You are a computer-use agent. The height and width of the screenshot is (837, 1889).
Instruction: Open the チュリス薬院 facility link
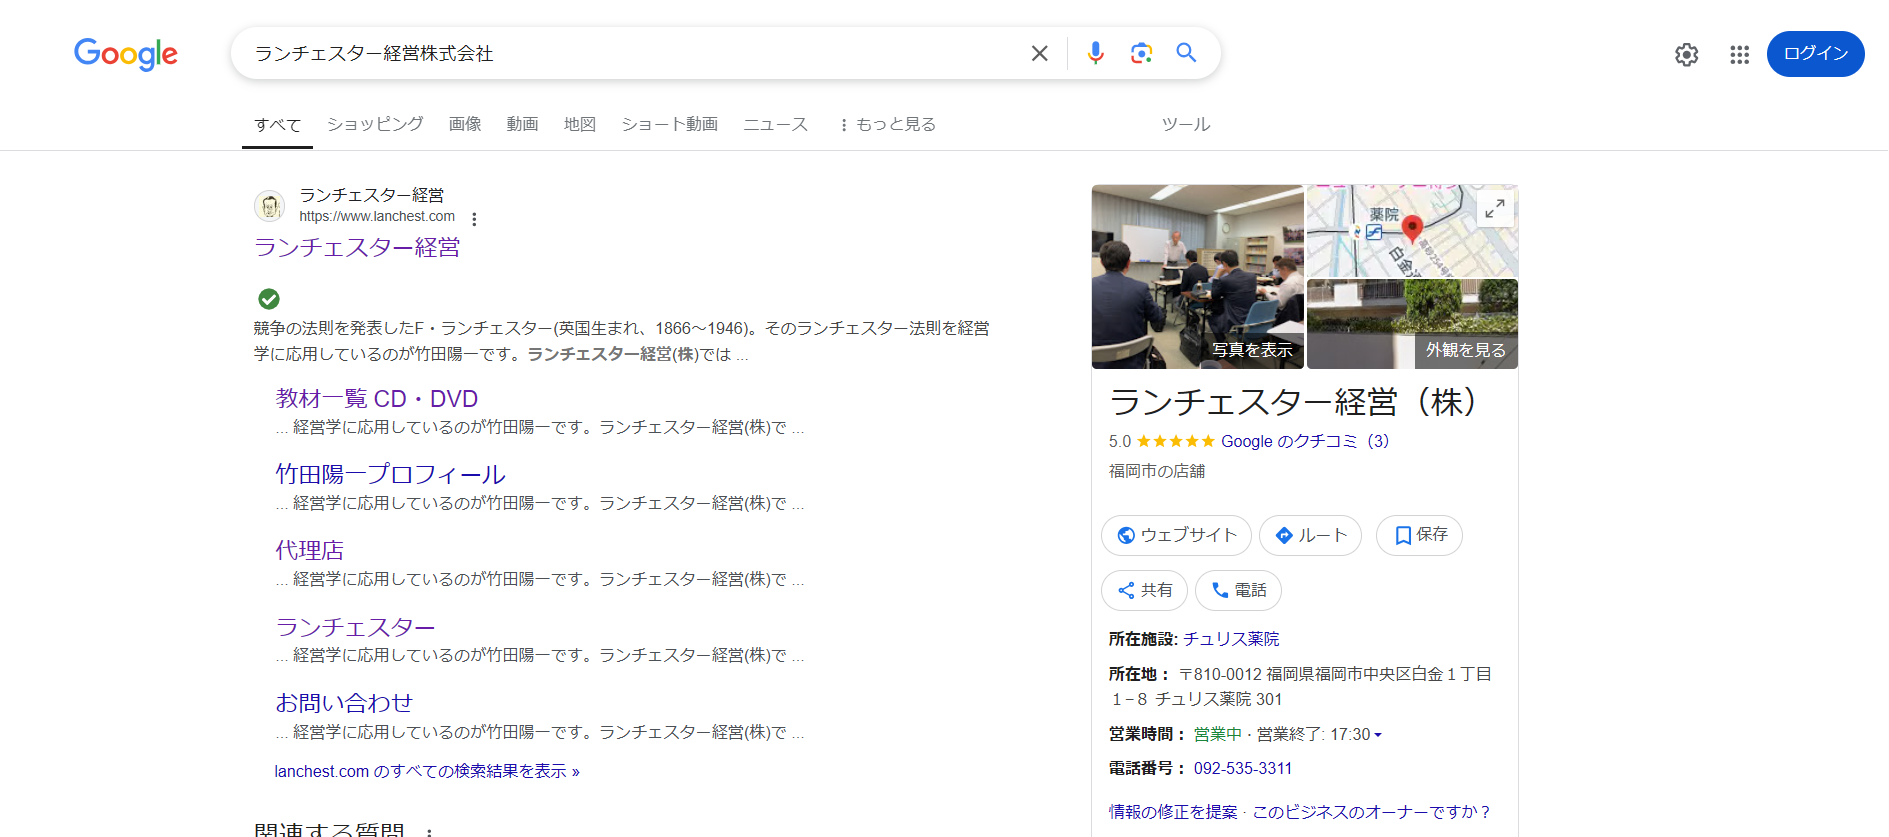(1231, 639)
